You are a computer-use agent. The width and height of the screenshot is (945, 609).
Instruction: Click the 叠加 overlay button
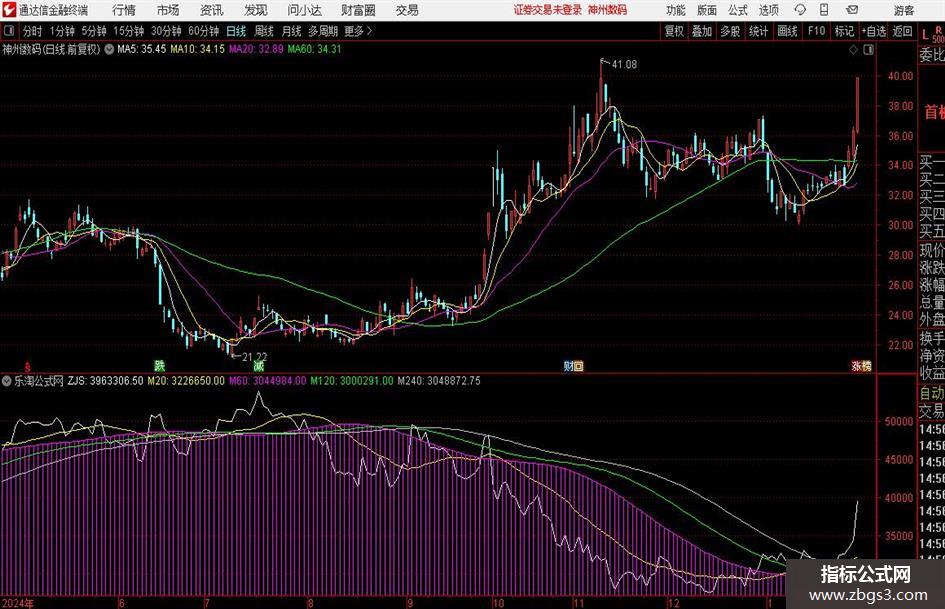pyautogui.click(x=702, y=31)
